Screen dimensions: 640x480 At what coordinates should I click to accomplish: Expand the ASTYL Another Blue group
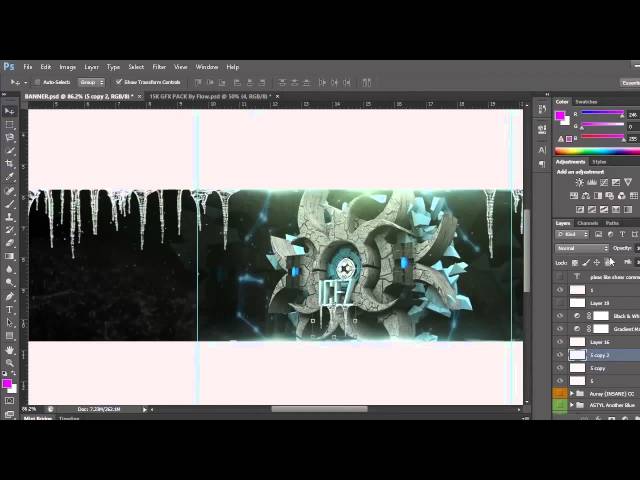[572, 405]
